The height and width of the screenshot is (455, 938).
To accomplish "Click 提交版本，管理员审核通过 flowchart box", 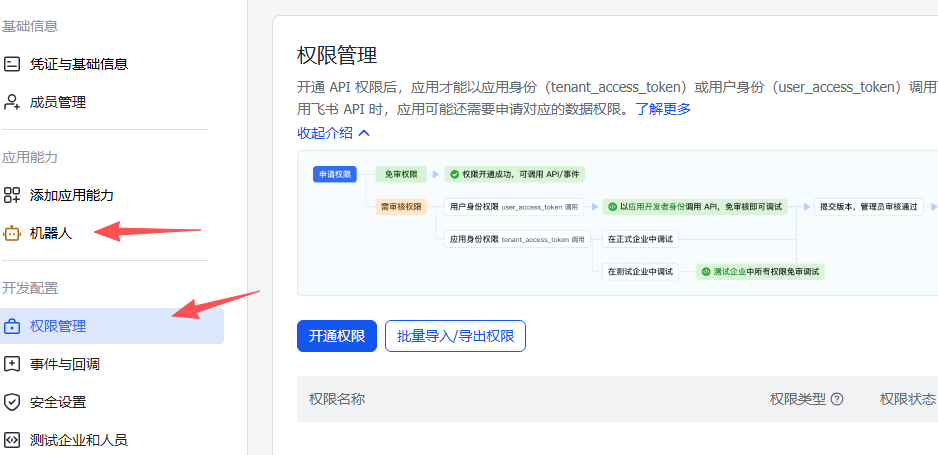I will (x=869, y=207).
